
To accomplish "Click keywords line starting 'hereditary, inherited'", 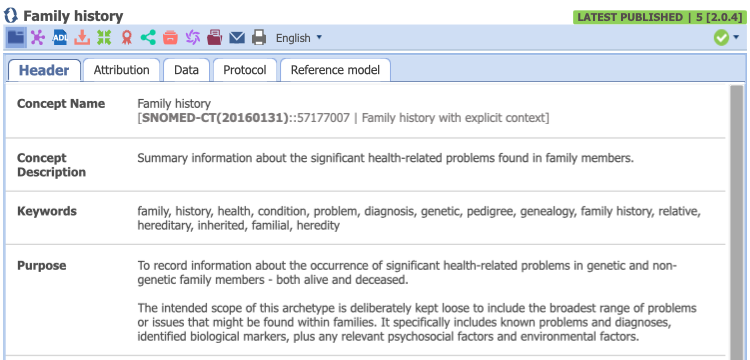I will pyautogui.click(x=239, y=225).
